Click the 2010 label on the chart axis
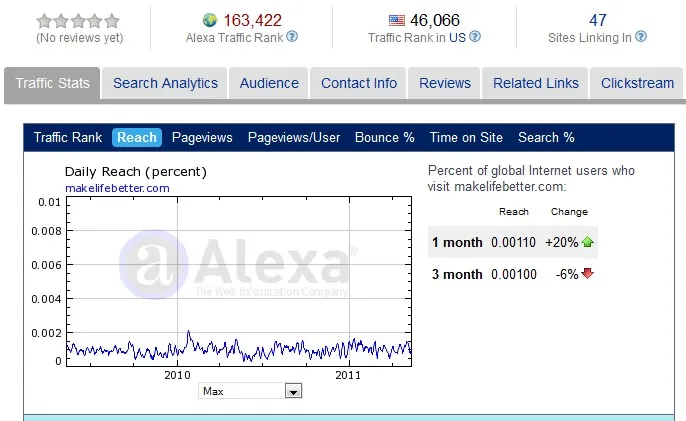This screenshot has height=421, width=686. tap(177, 375)
